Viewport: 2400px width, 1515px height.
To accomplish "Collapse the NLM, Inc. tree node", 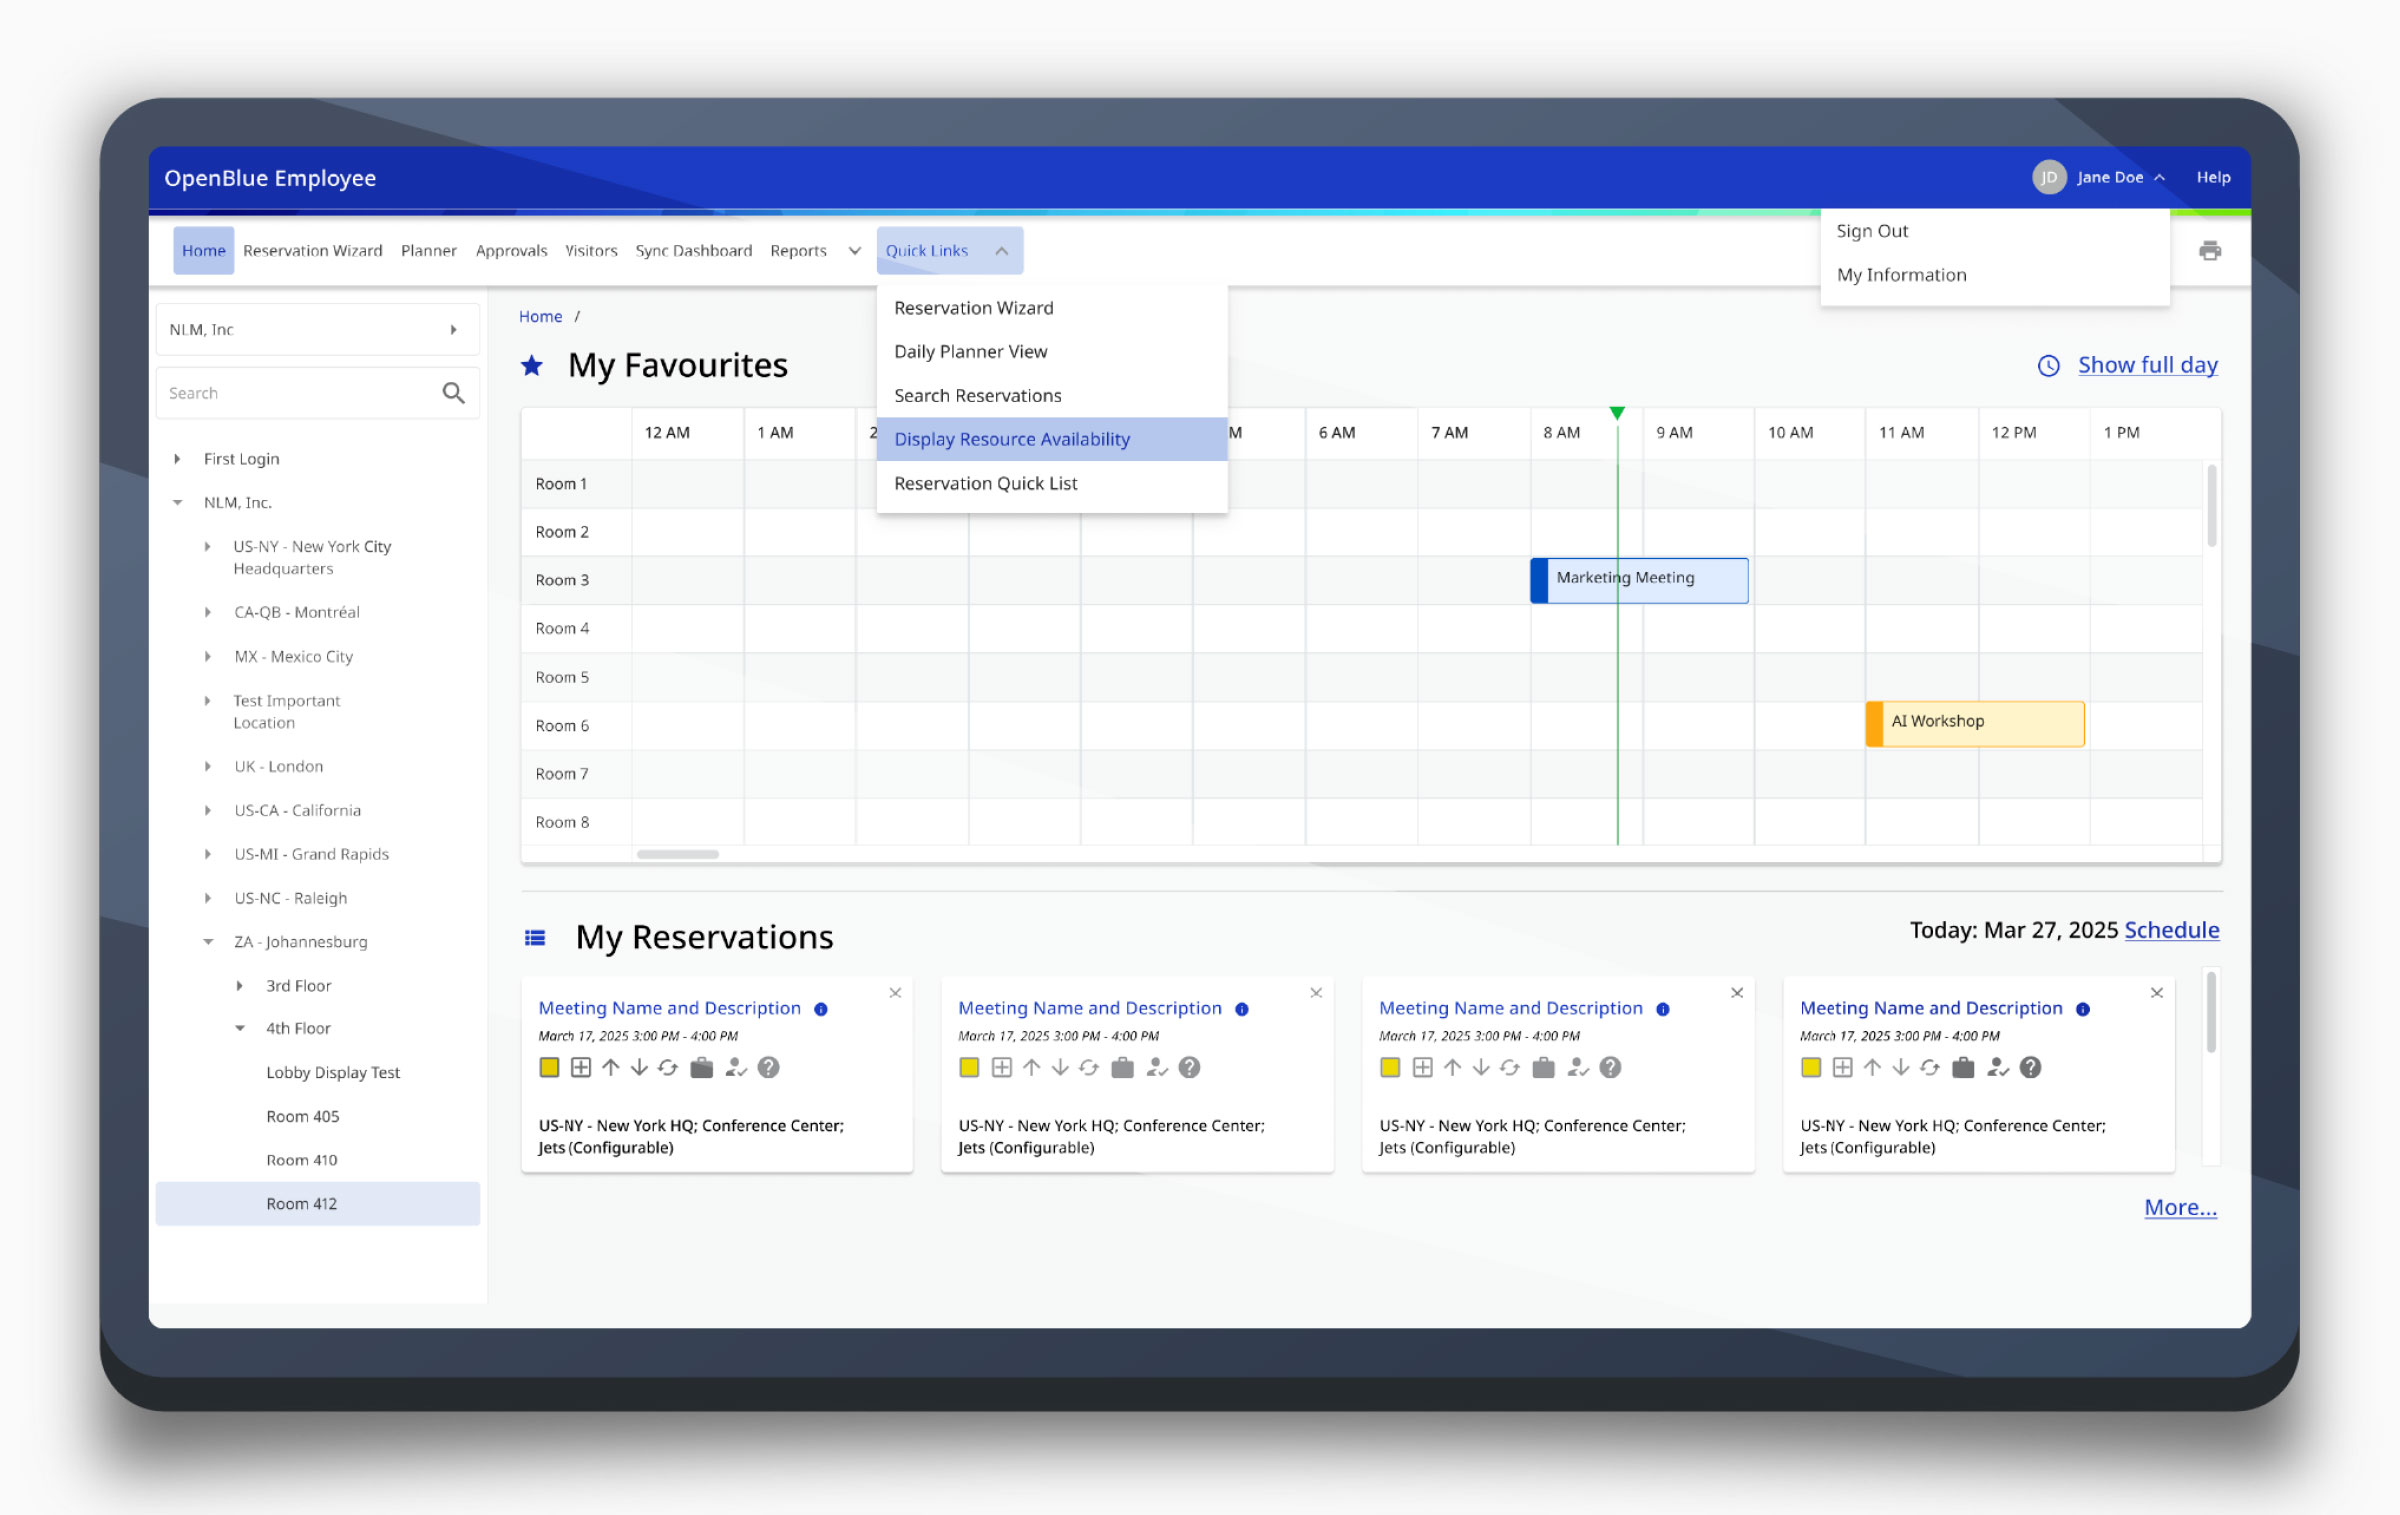I will click(177, 503).
